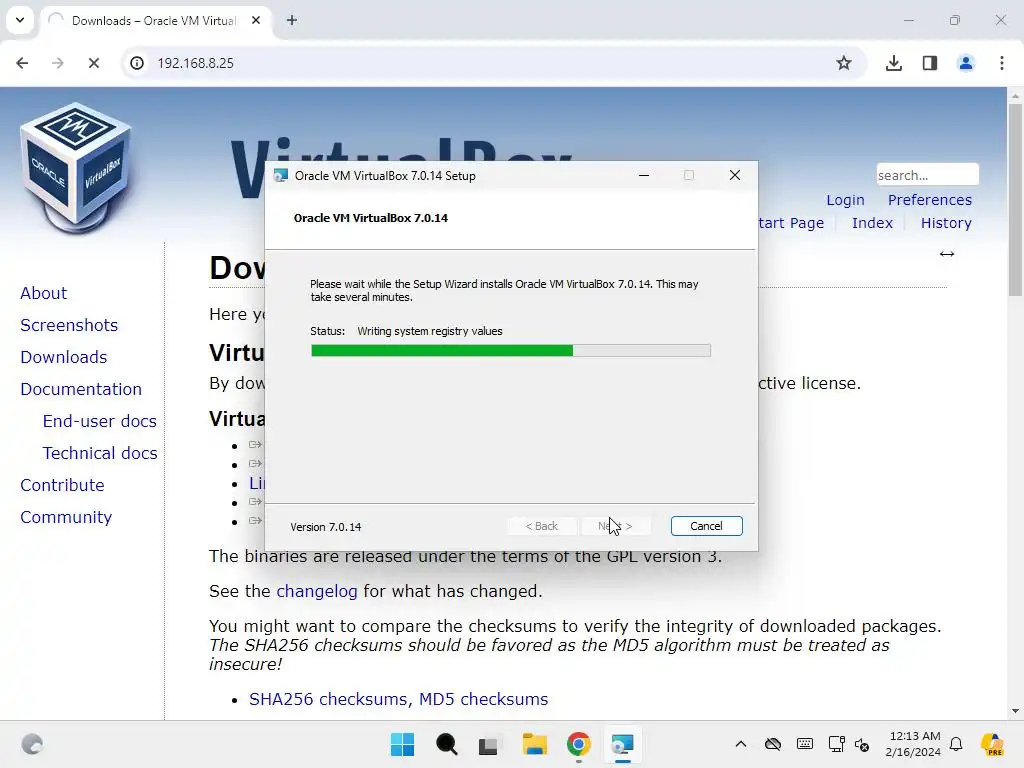The width and height of the screenshot is (1024, 768).
Task: Click the browser back arrow
Action: pos(22,63)
